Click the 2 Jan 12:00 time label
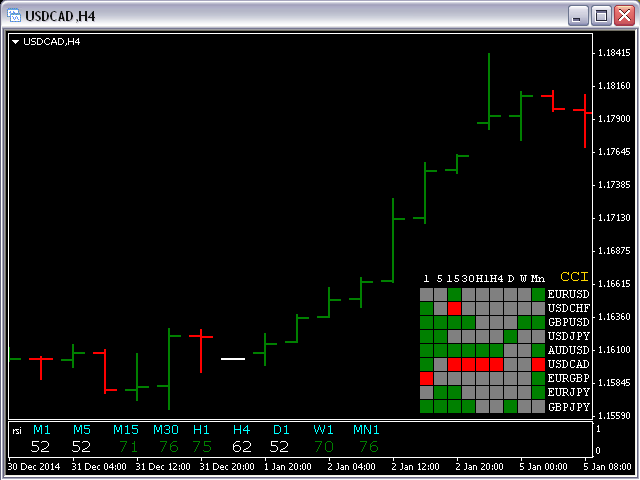This screenshot has height=480, width=640. point(415,467)
